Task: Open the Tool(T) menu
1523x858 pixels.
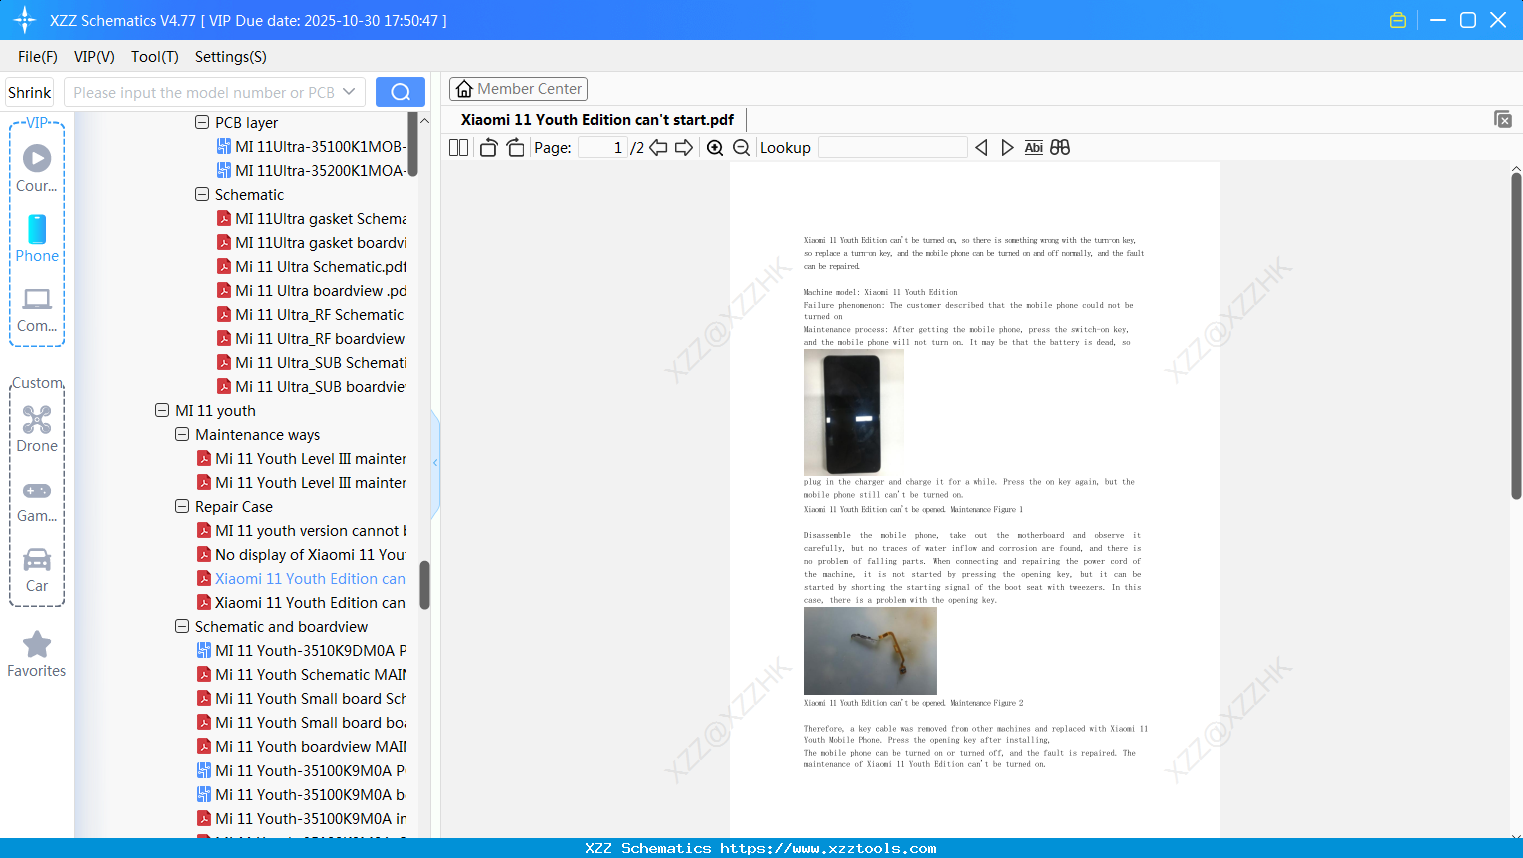Action: pyautogui.click(x=155, y=57)
